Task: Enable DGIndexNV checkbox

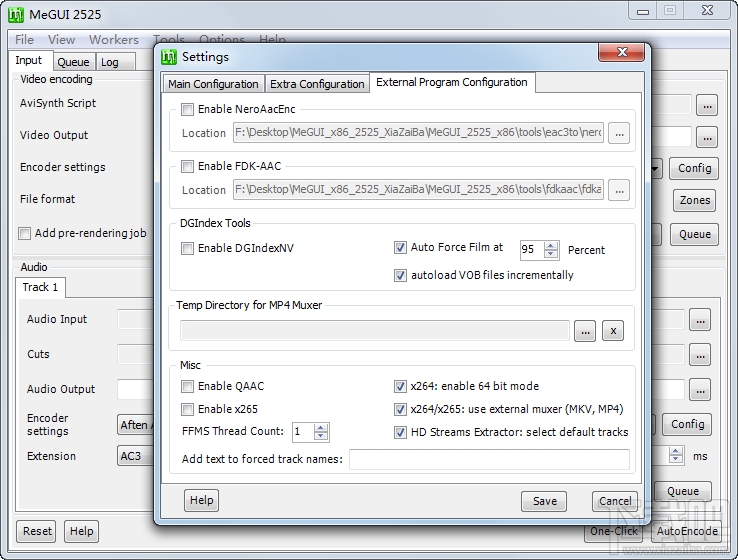Action: 187,248
